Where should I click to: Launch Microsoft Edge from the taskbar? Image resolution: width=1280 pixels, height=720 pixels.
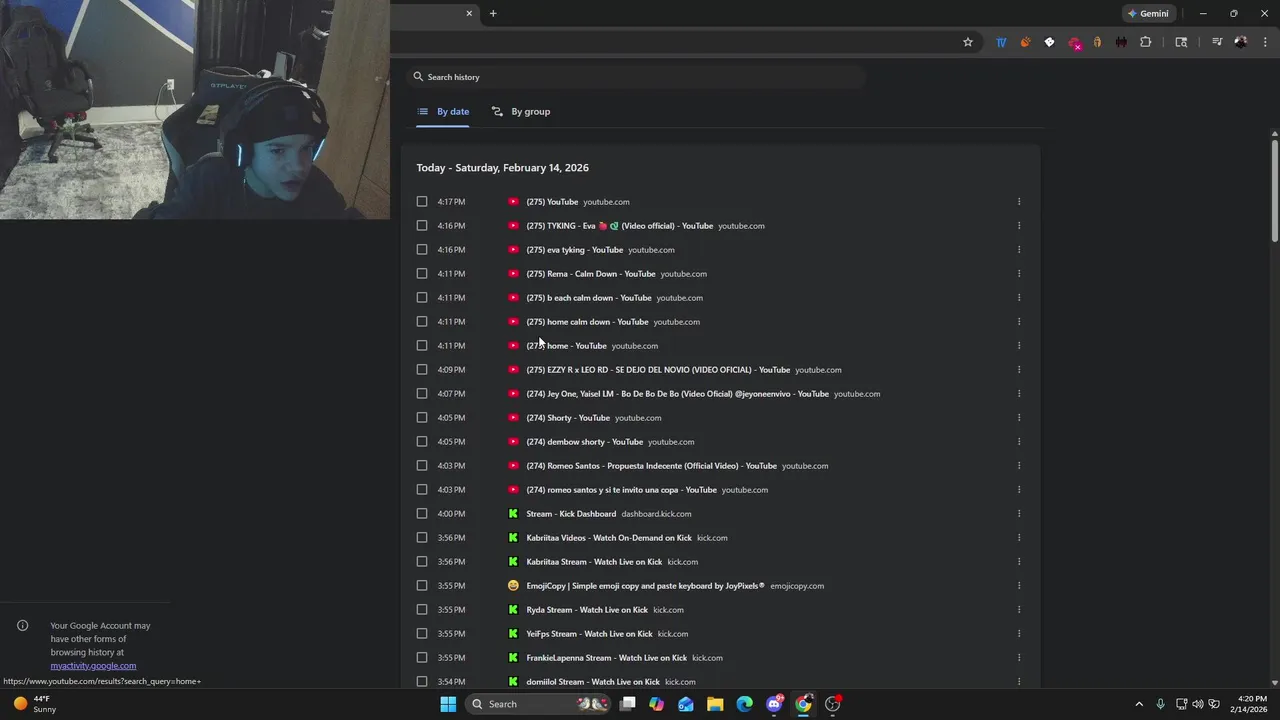pos(744,704)
